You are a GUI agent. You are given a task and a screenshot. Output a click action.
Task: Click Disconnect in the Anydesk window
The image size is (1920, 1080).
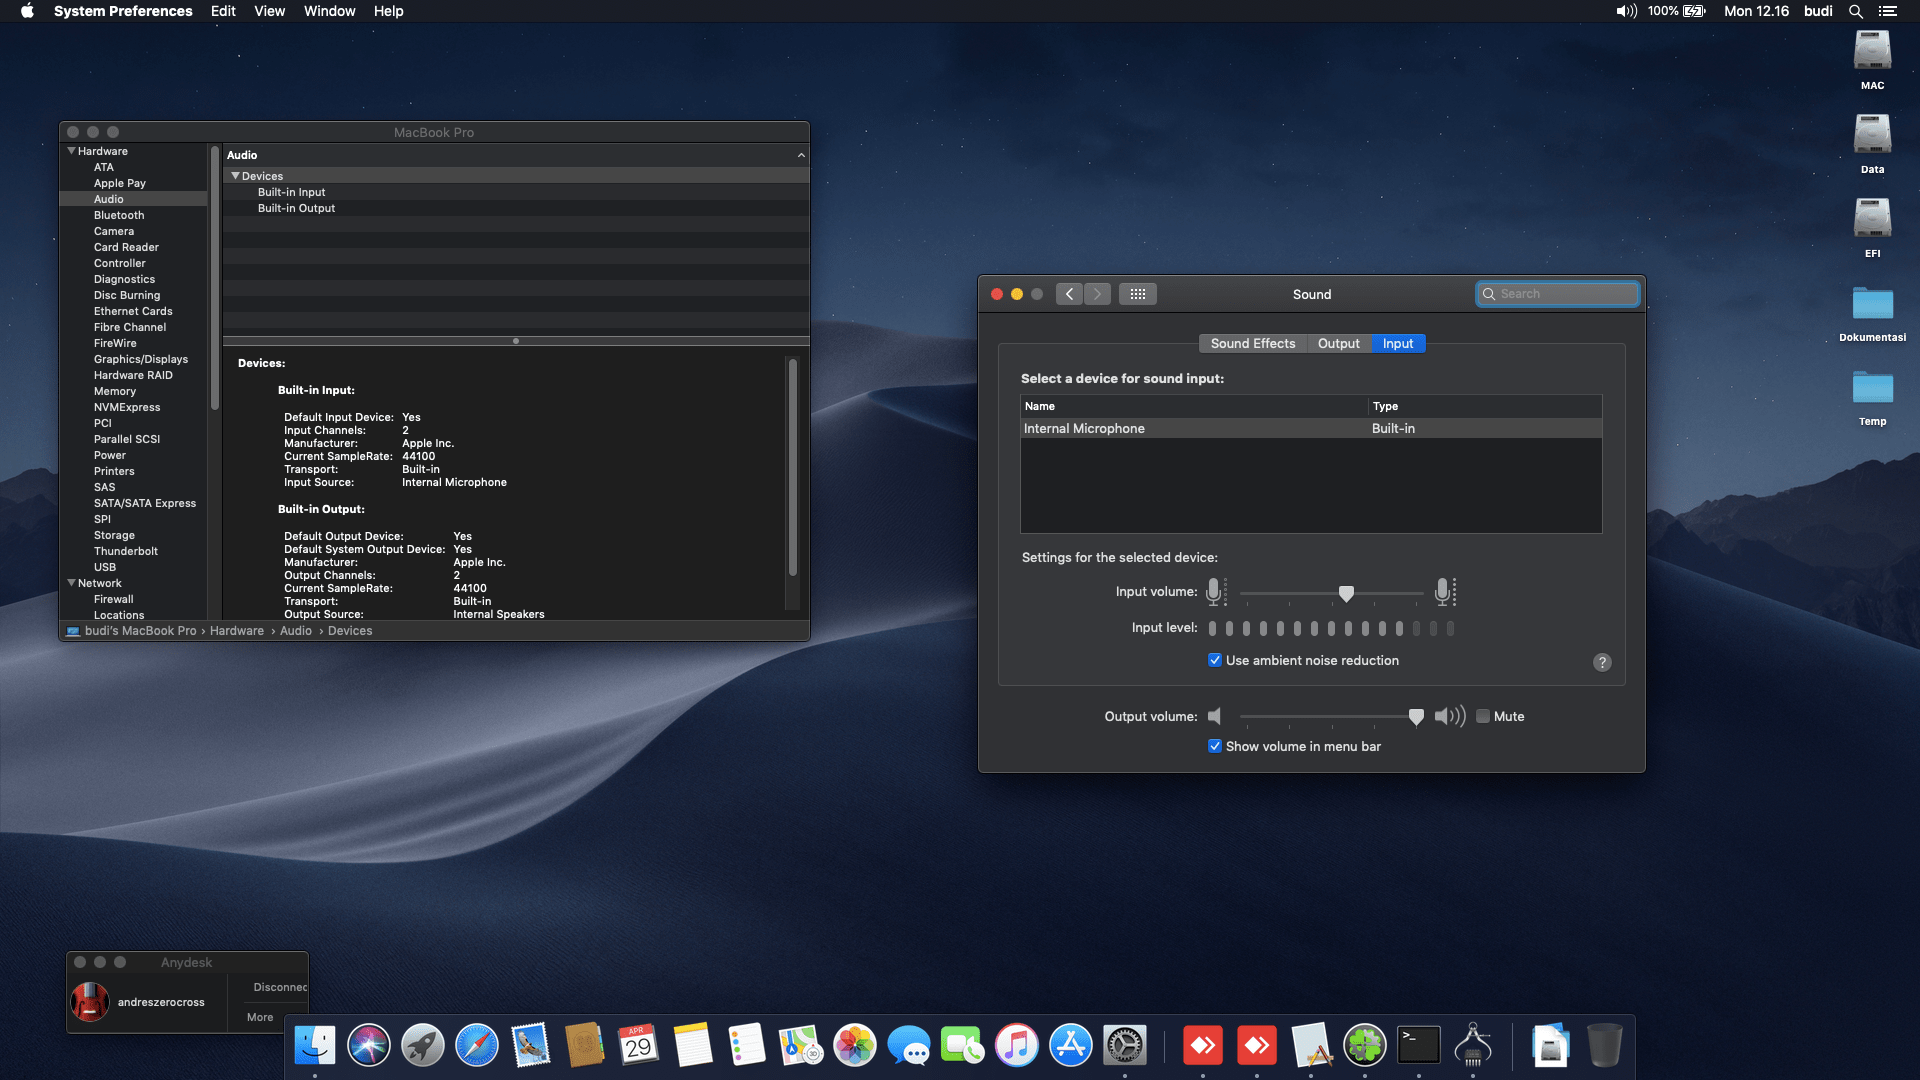(x=278, y=987)
